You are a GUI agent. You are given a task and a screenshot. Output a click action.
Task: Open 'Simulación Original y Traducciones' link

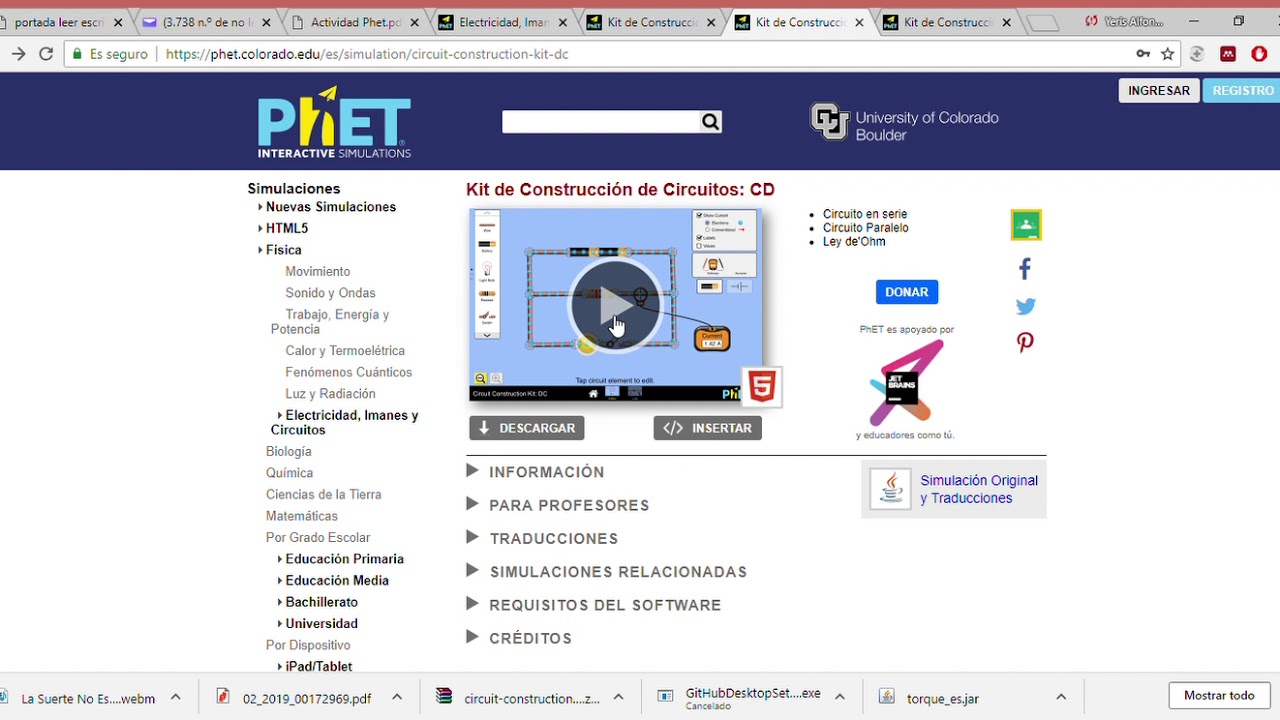tap(979, 489)
